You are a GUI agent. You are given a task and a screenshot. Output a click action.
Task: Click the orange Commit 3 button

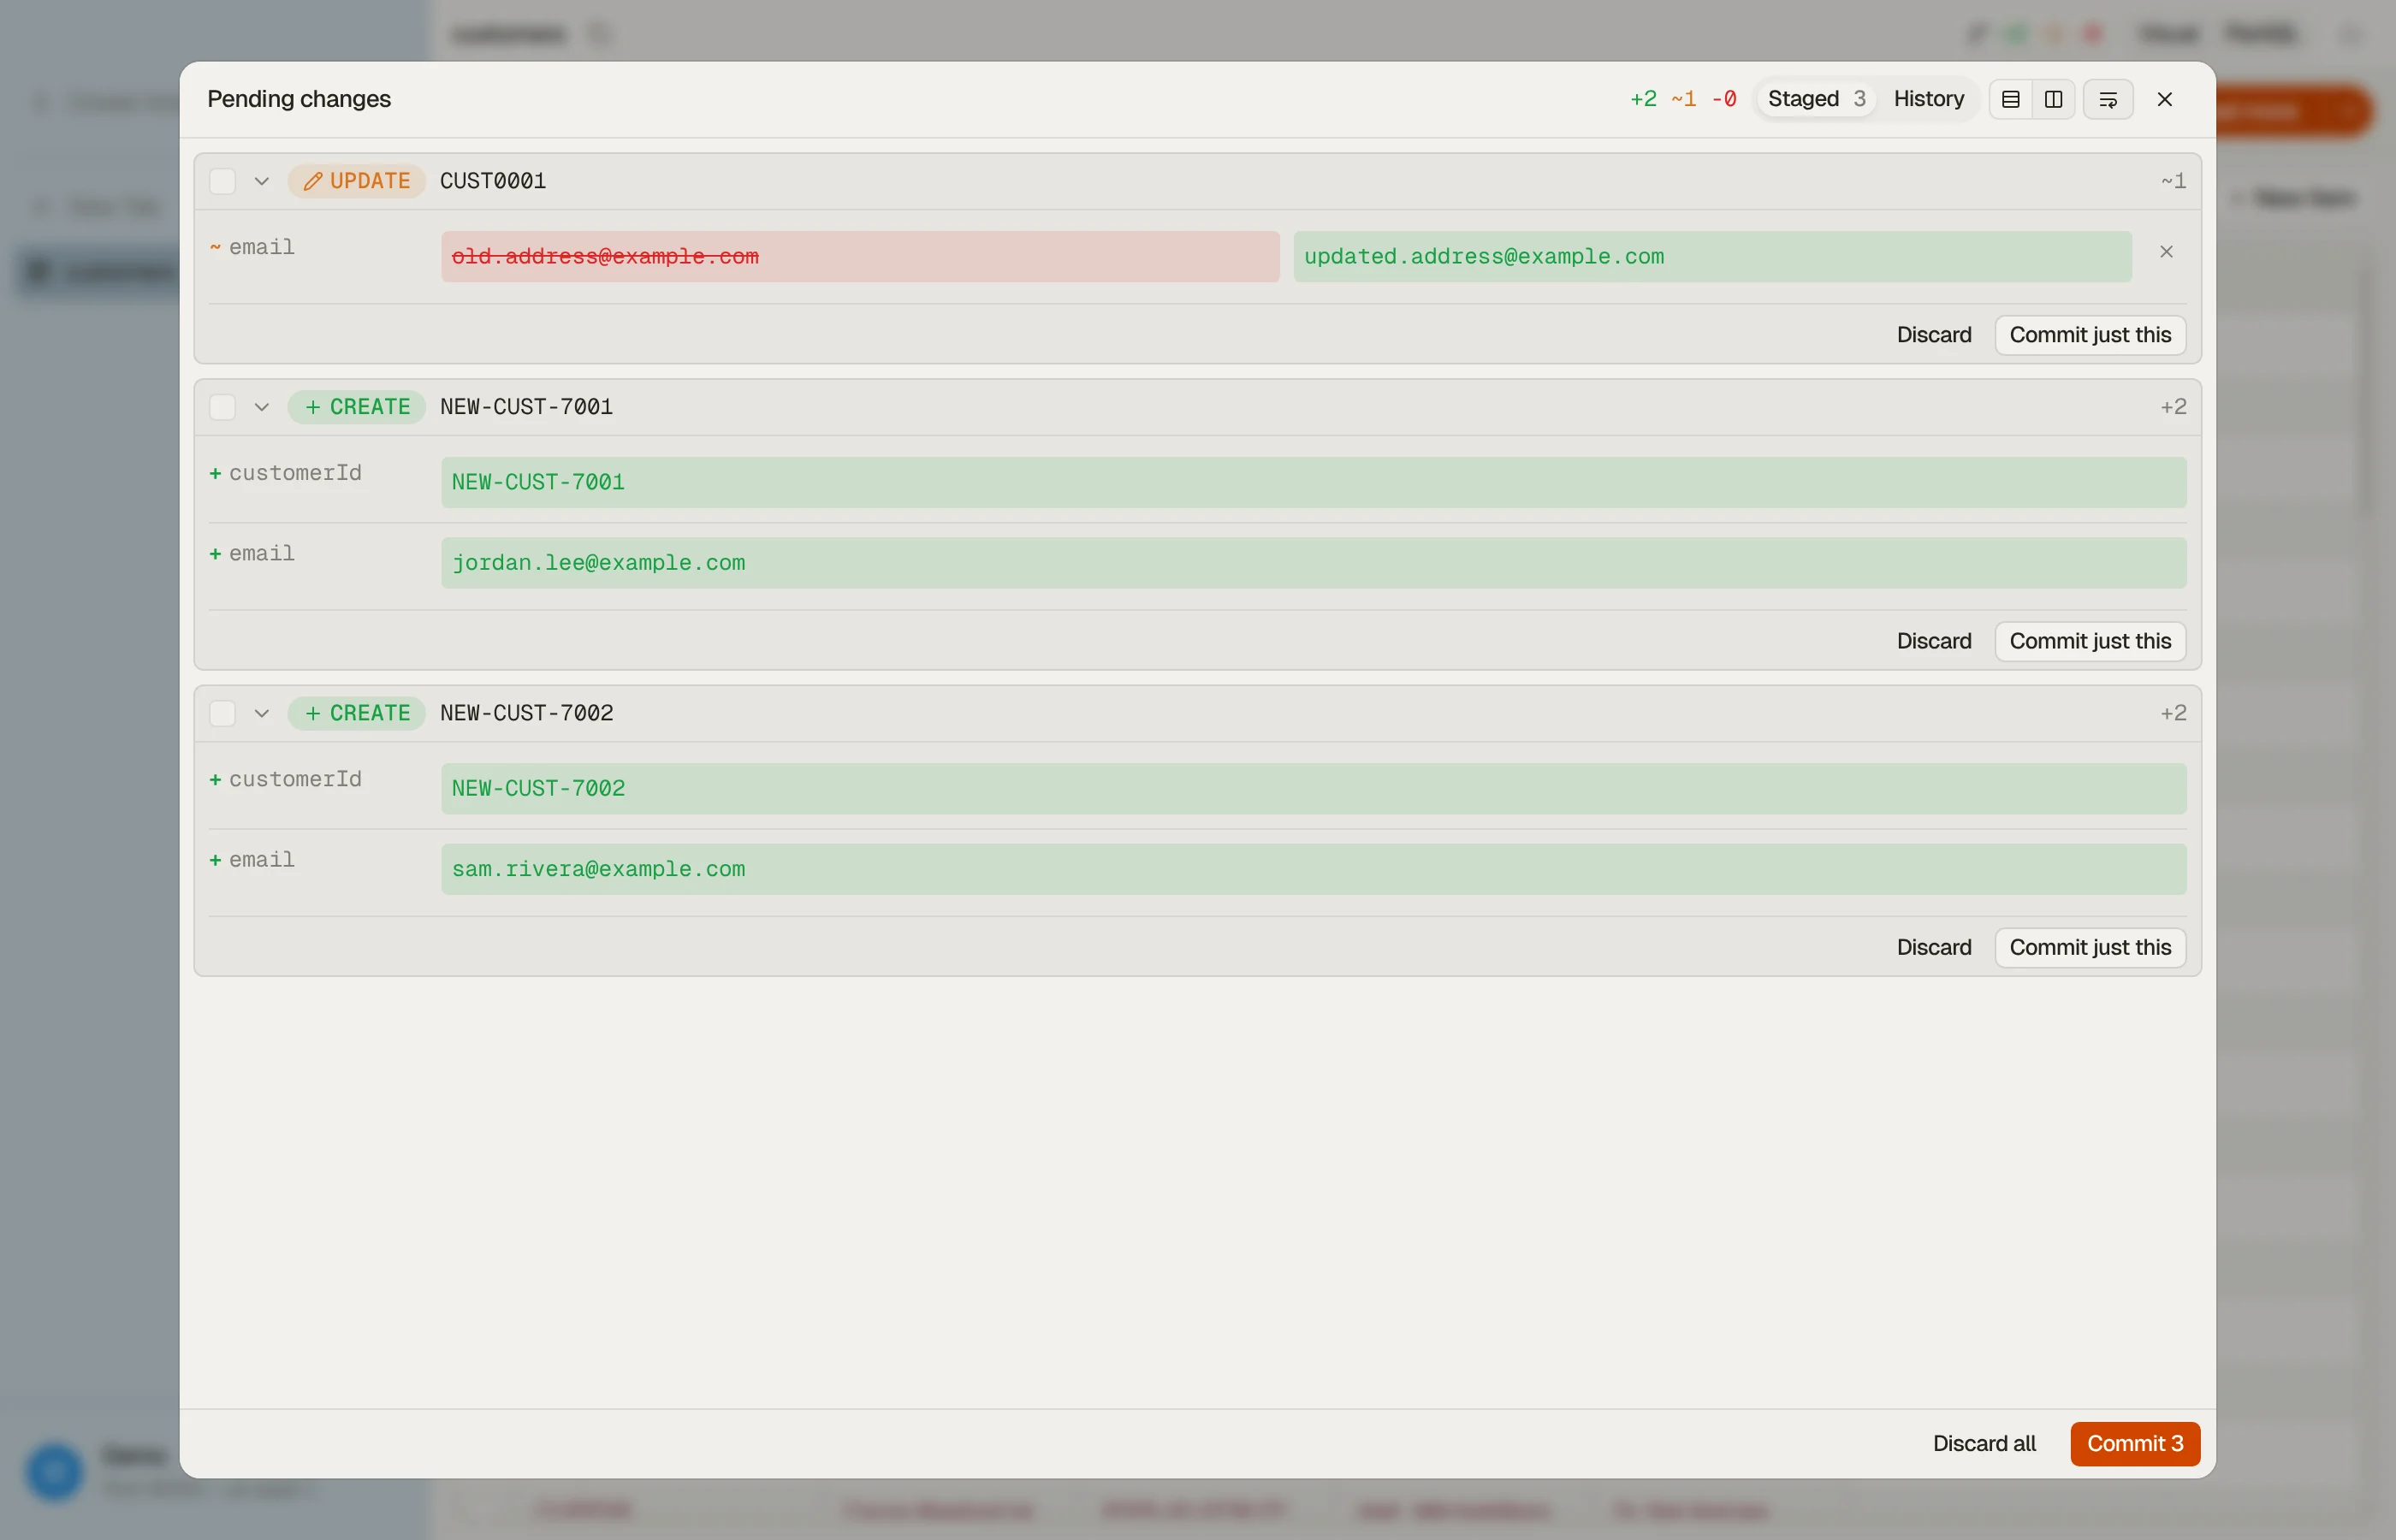tap(2135, 1443)
